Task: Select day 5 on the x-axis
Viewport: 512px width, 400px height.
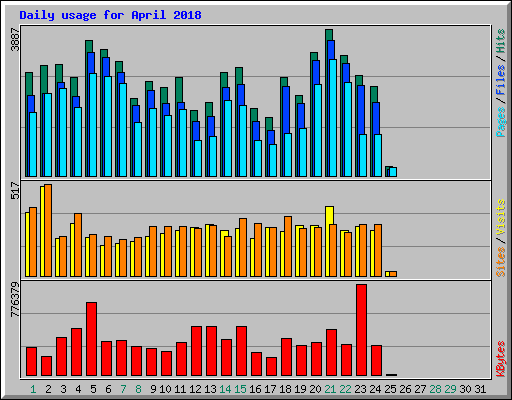Action: pos(93,389)
